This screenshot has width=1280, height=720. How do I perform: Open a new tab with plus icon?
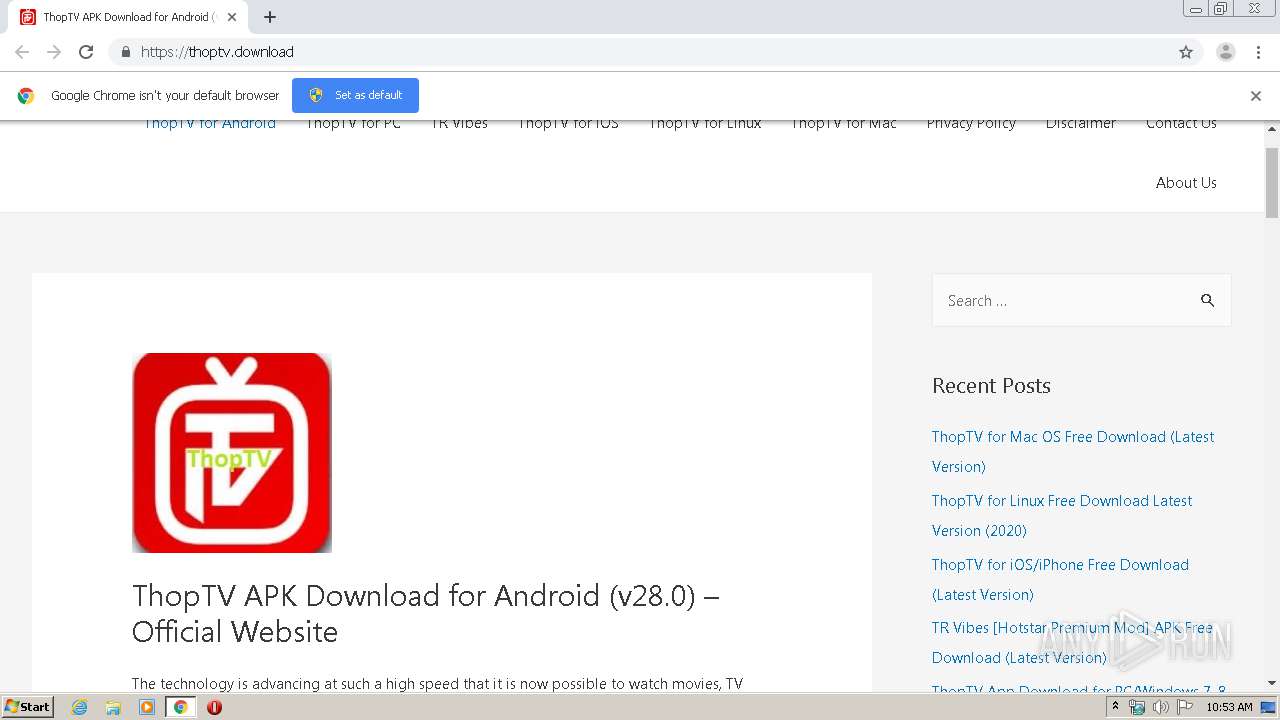(x=270, y=17)
